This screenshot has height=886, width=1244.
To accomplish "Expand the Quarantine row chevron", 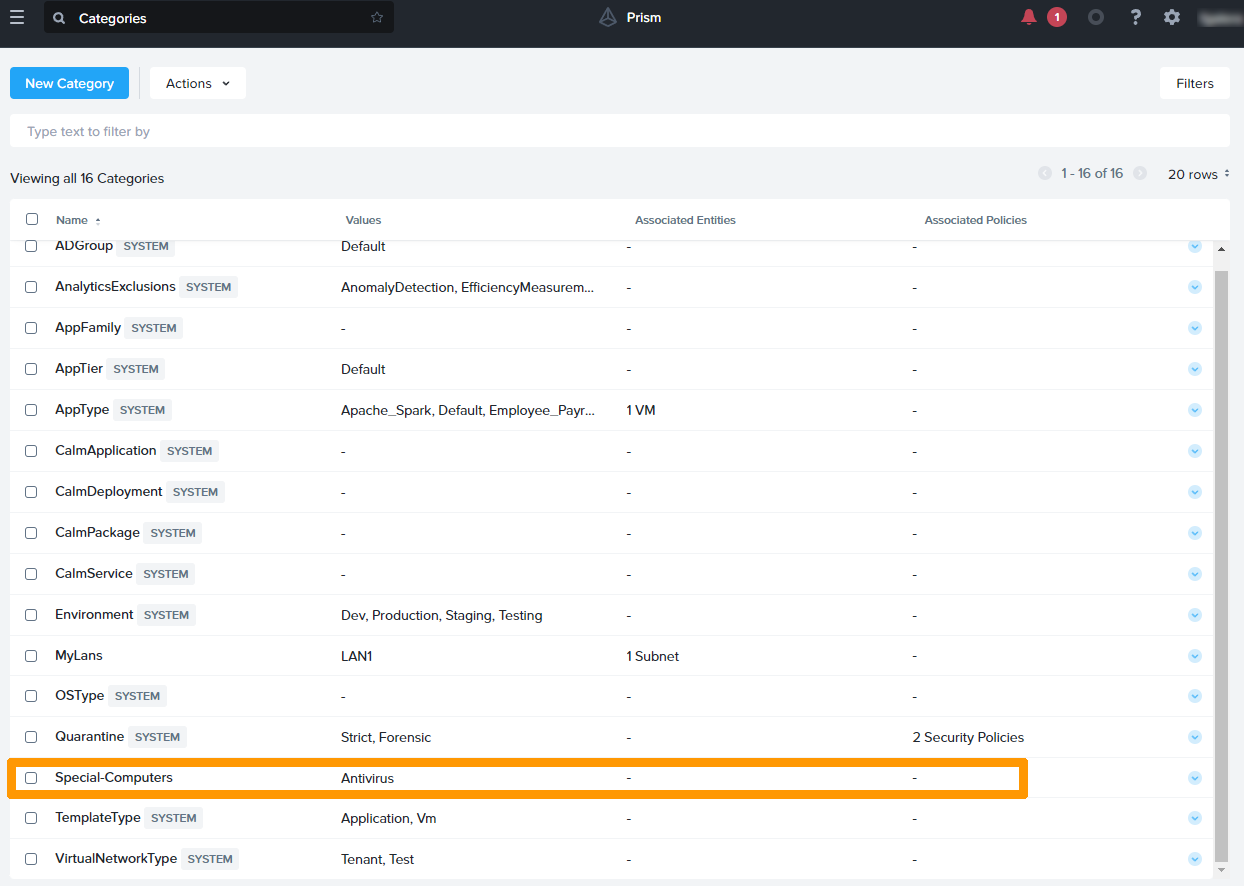I will click(x=1194, y=737).
